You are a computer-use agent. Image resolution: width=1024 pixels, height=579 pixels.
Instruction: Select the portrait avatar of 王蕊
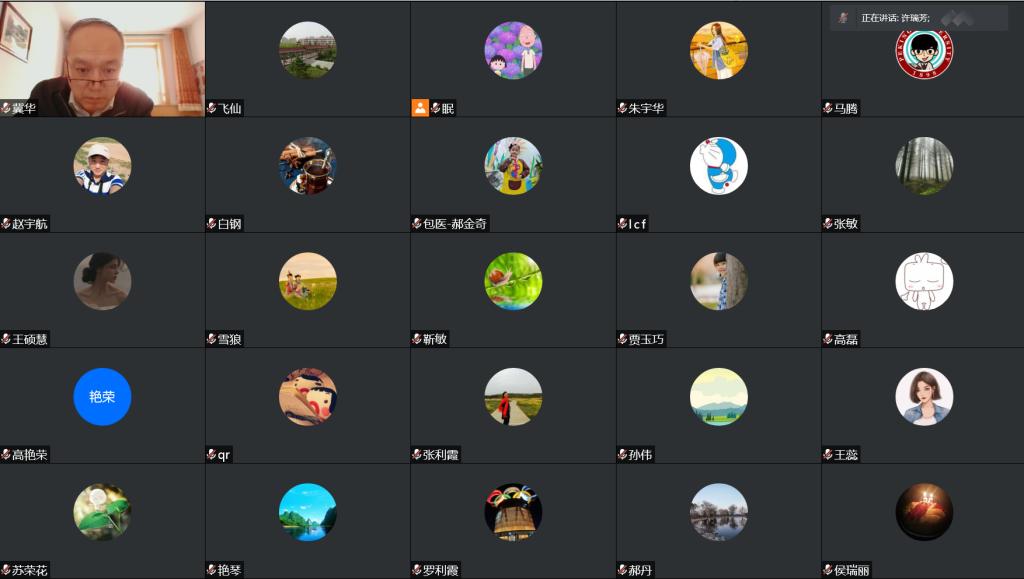coord(924,396)
